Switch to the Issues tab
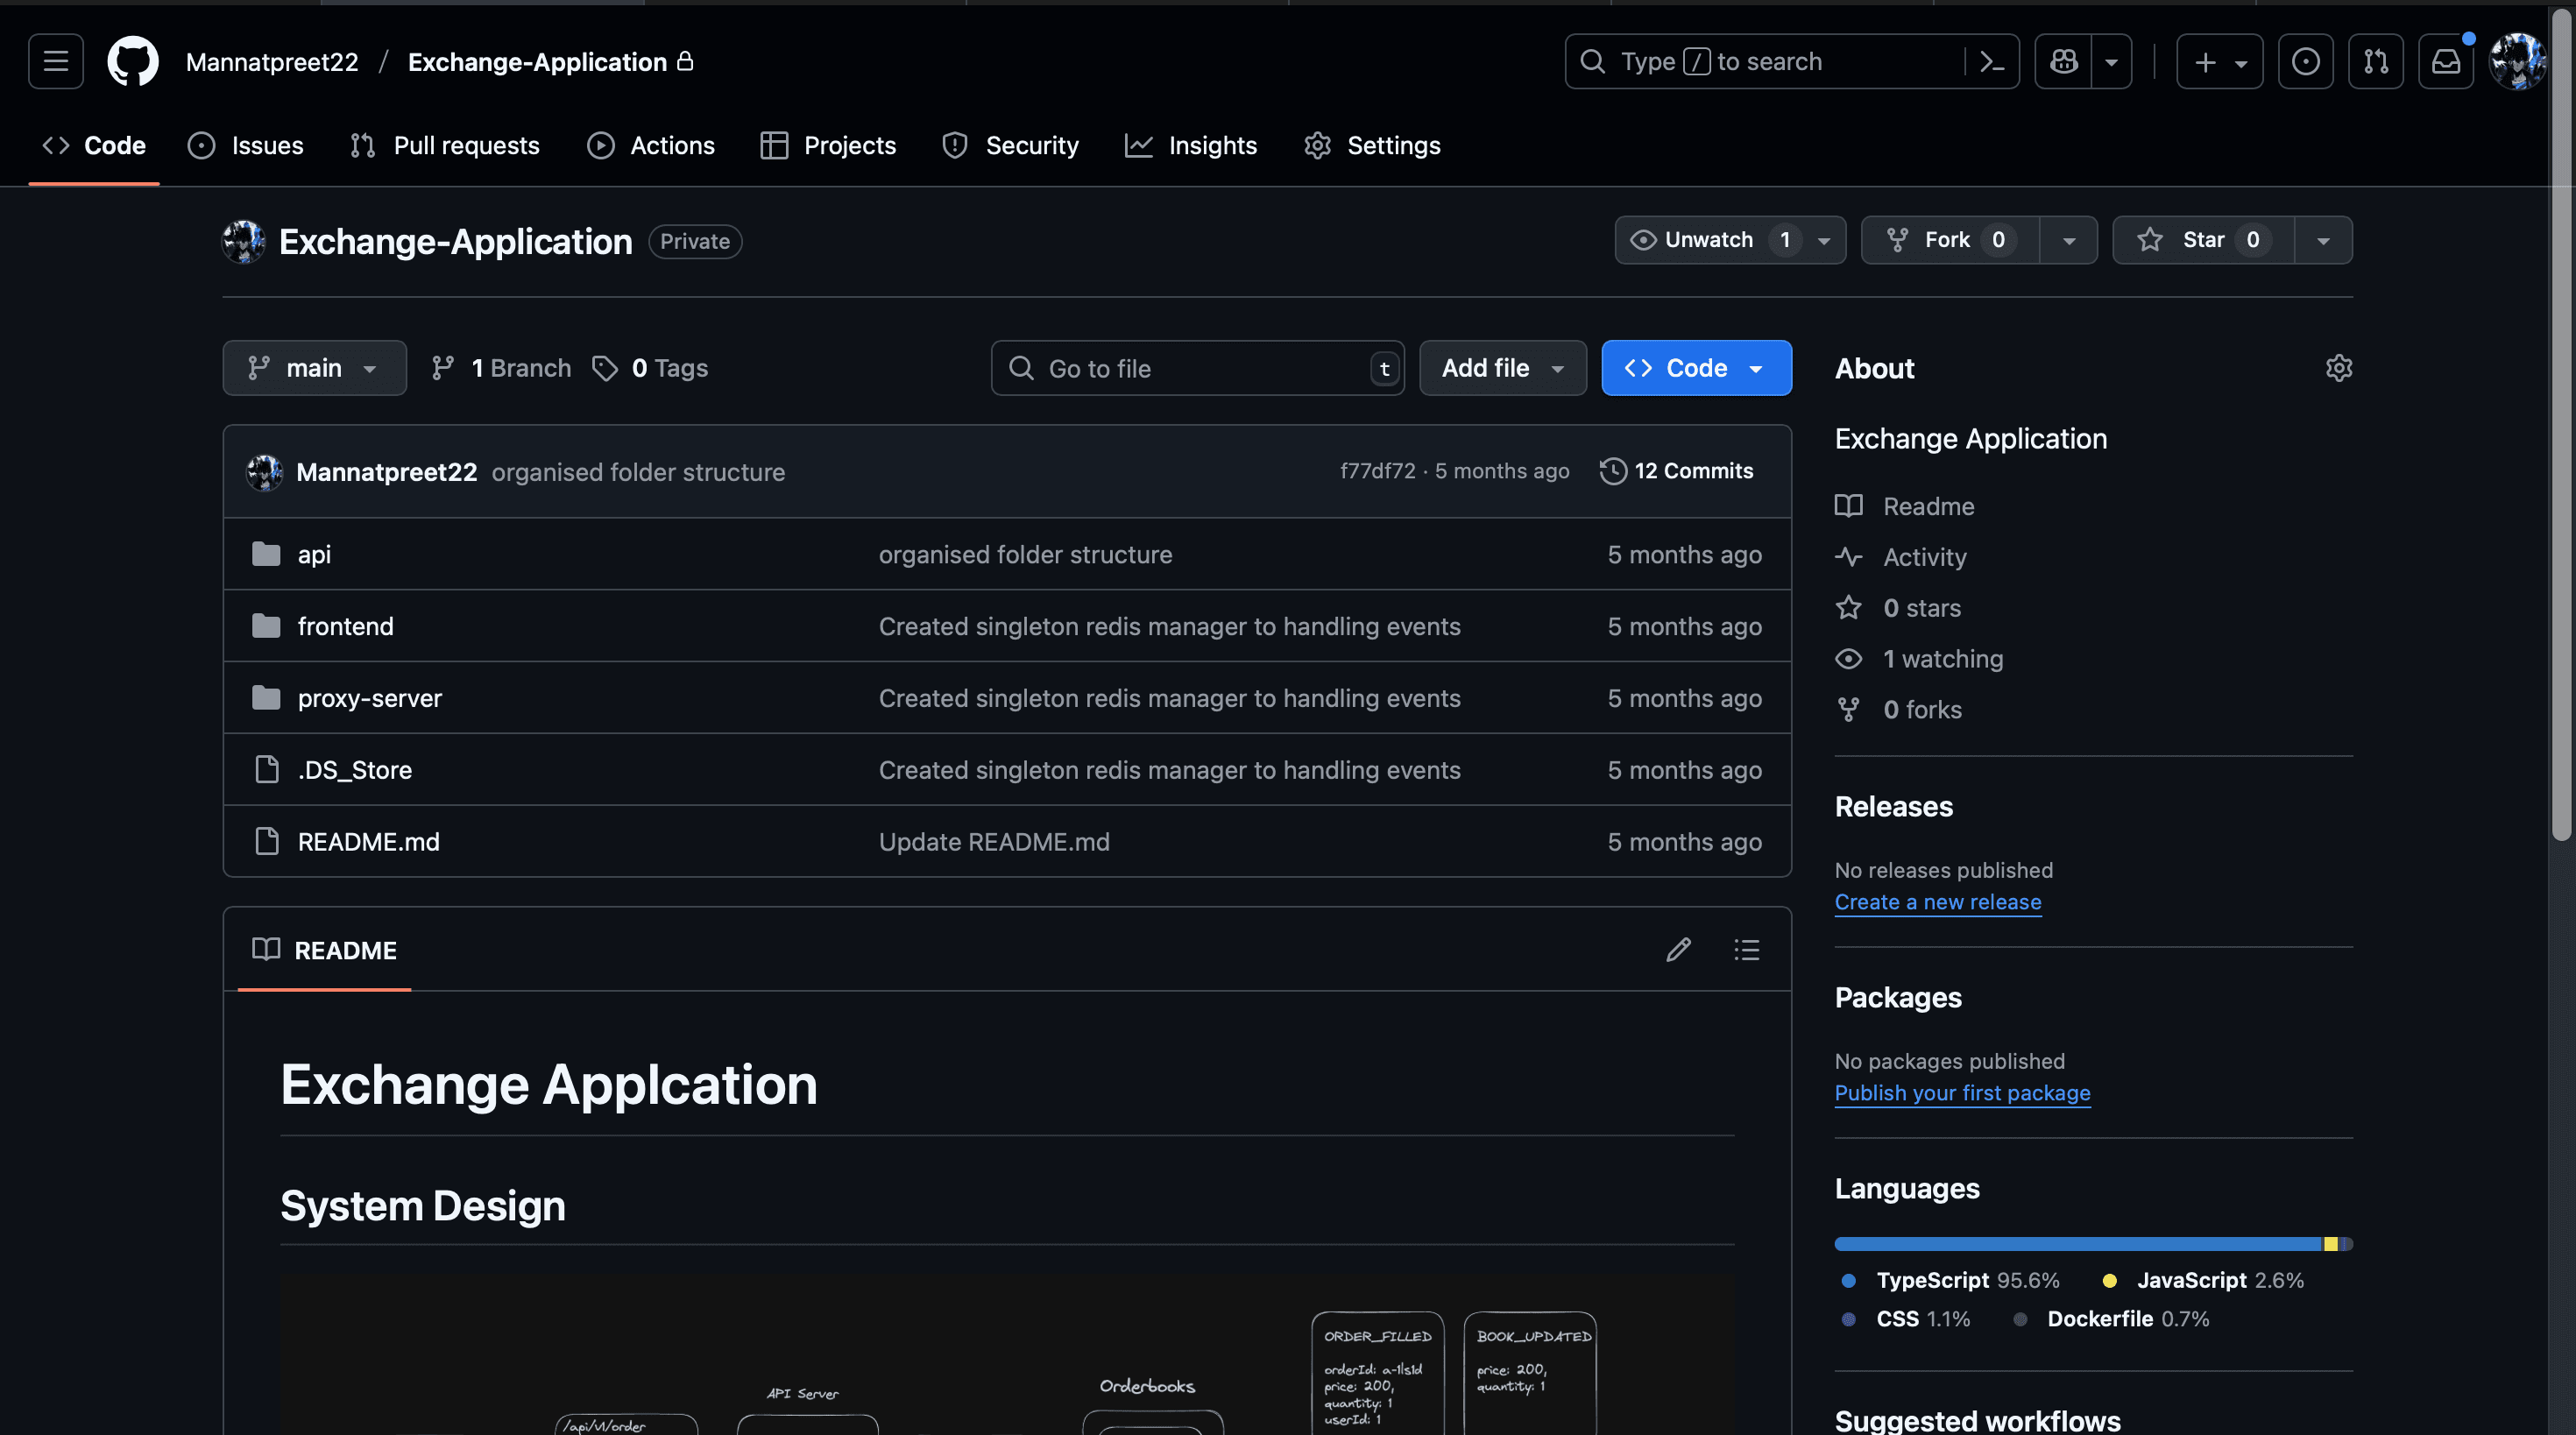 [246, 146]
